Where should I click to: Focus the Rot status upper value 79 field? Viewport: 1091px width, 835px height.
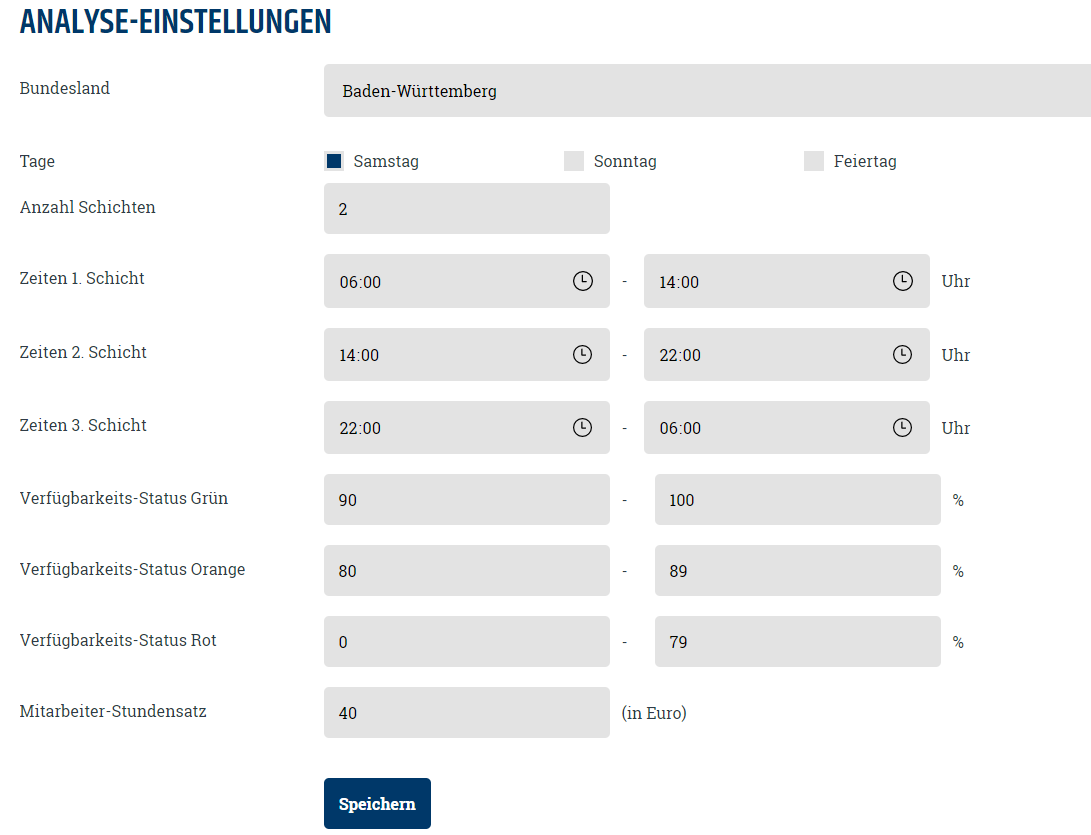tap(797, 642)
